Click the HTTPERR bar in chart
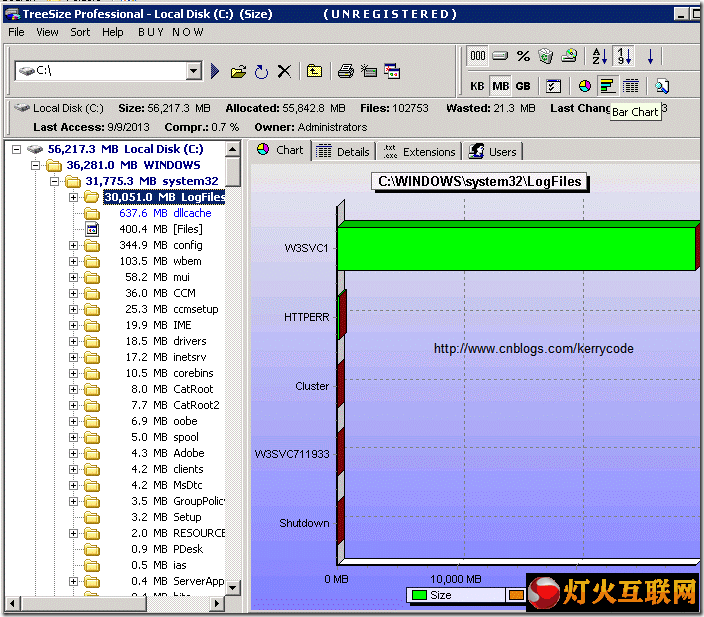The width and height of the screenshot is (704, 617). pos(342,314)
